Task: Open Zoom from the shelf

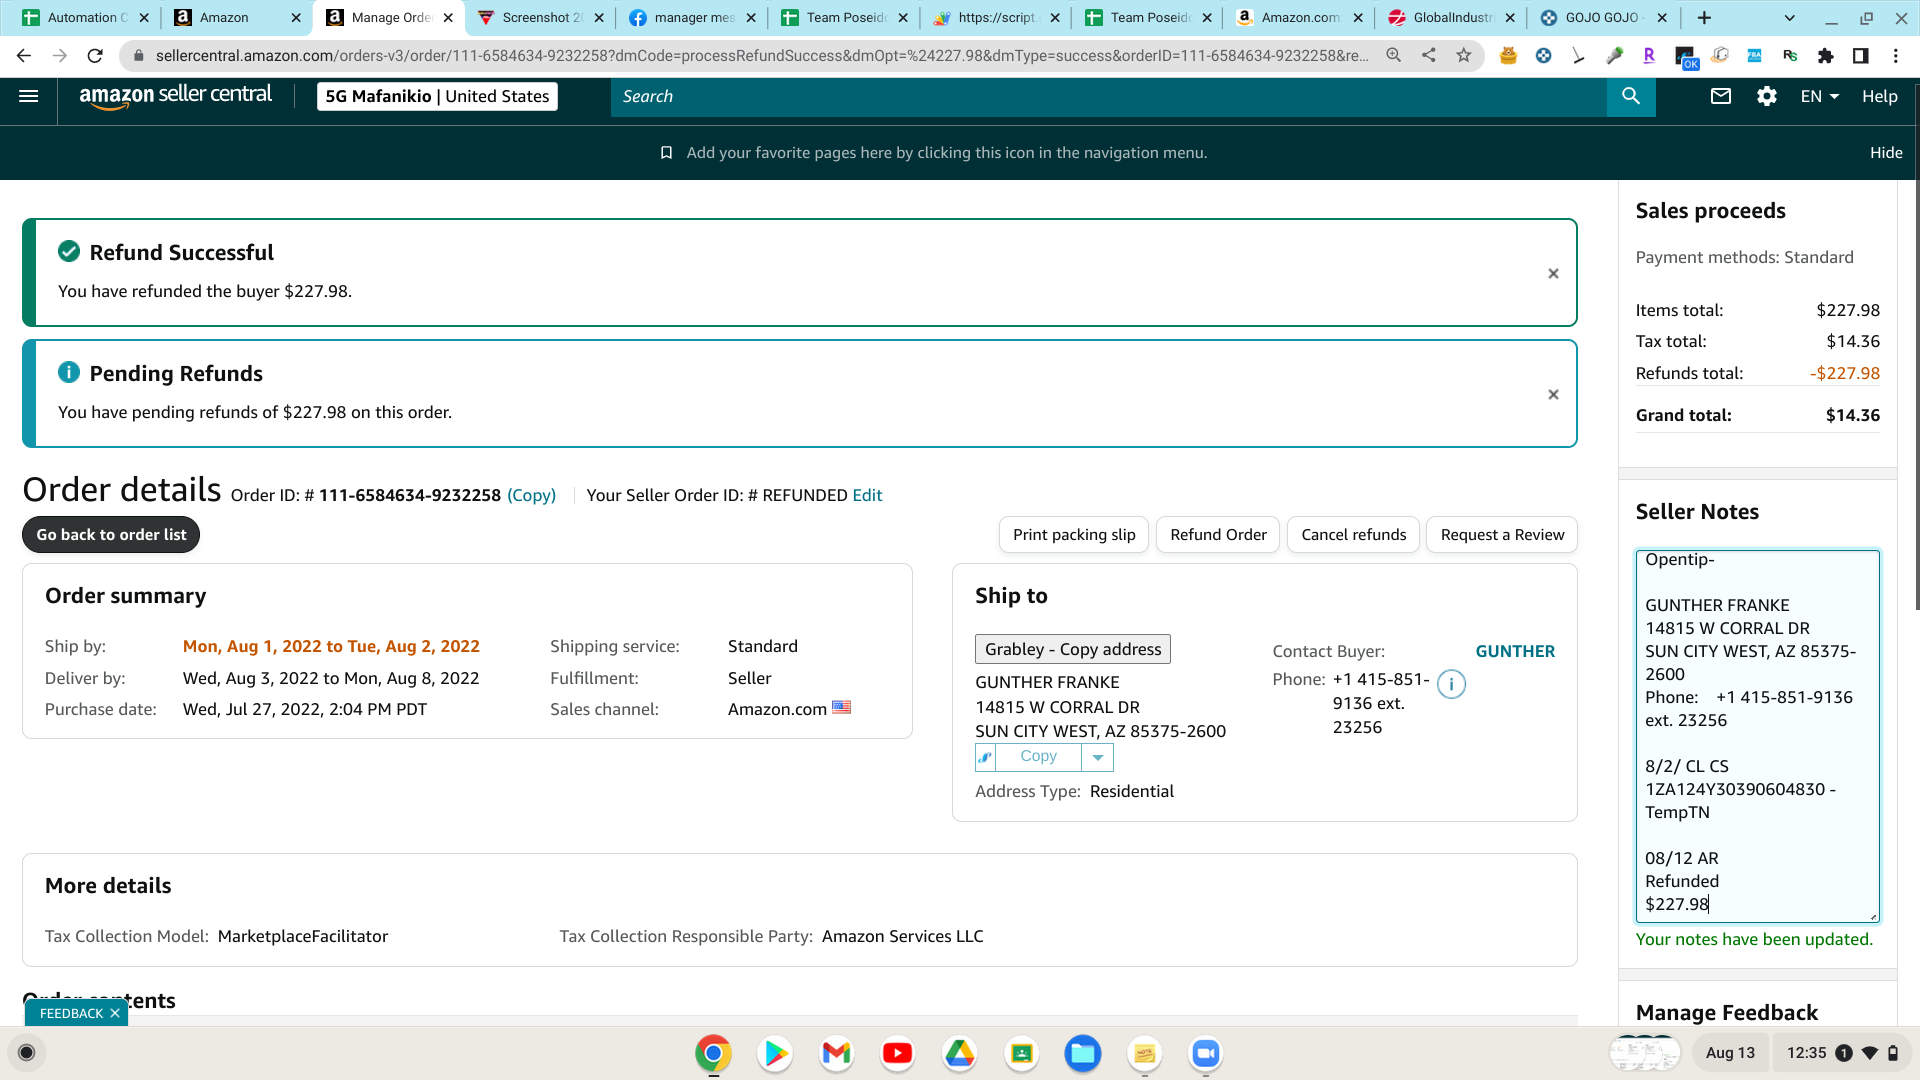Action: coord(1206,1053)
